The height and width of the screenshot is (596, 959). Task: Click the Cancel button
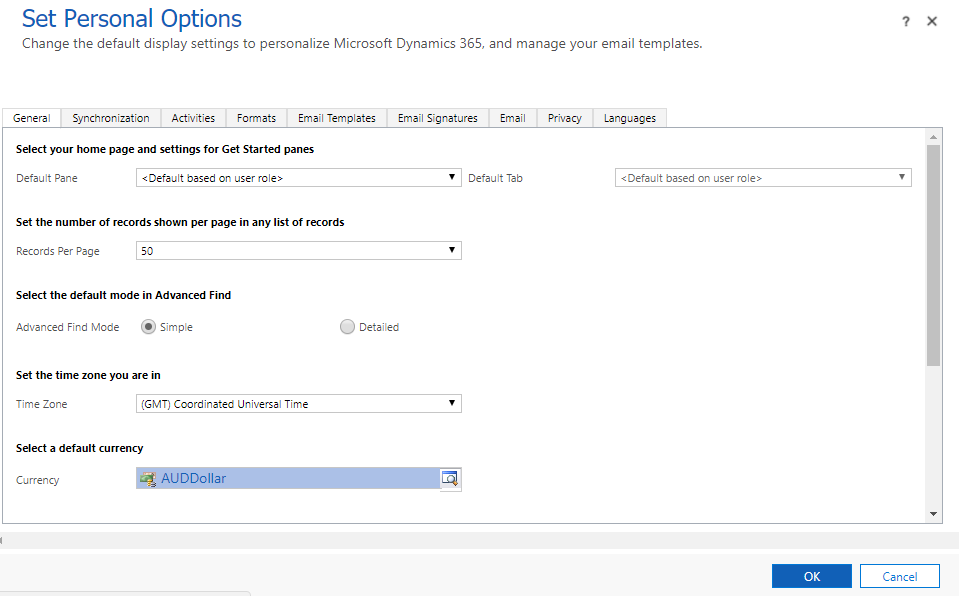point(900,576)
